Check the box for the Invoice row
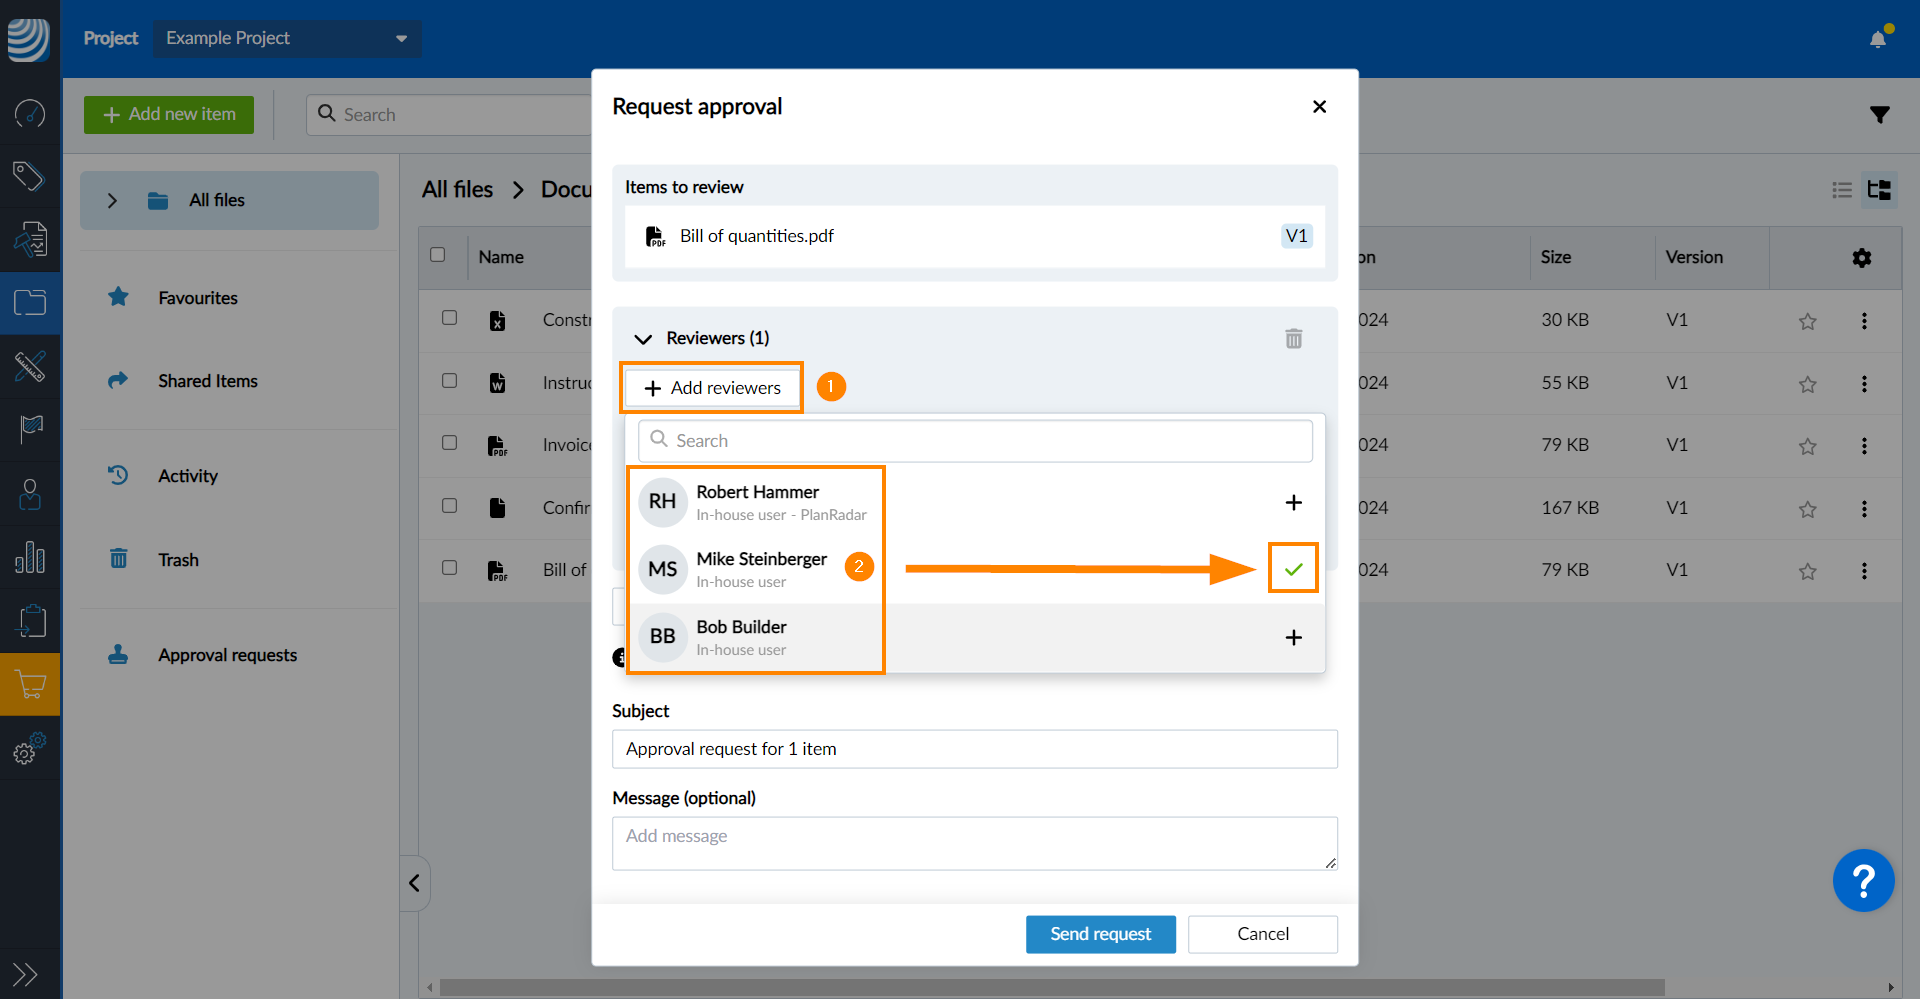The image size is (1920, 999). click(x=449, y=443)
